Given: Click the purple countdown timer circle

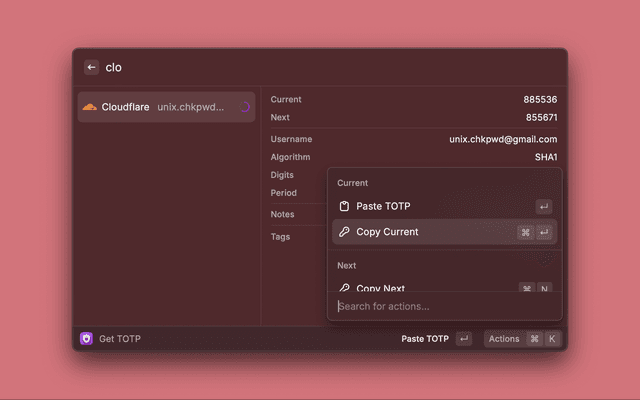Looking at the screenshot, I should [x=244, y=107].
